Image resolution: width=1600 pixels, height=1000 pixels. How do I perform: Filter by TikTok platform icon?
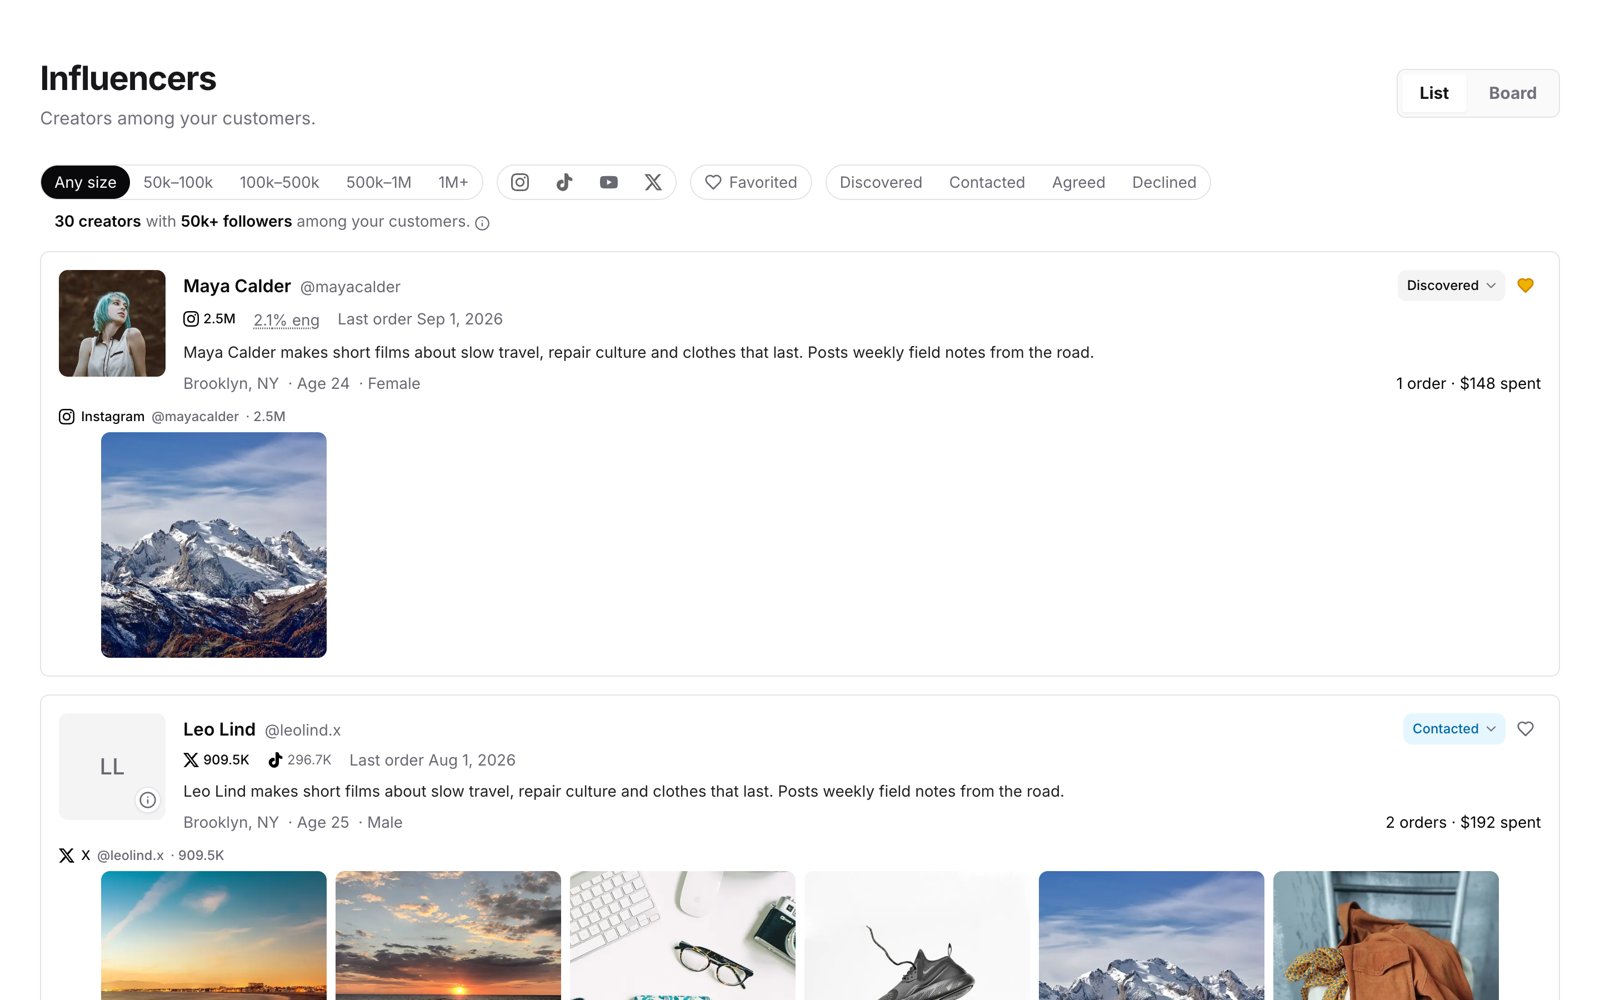[x=564, y=182]
